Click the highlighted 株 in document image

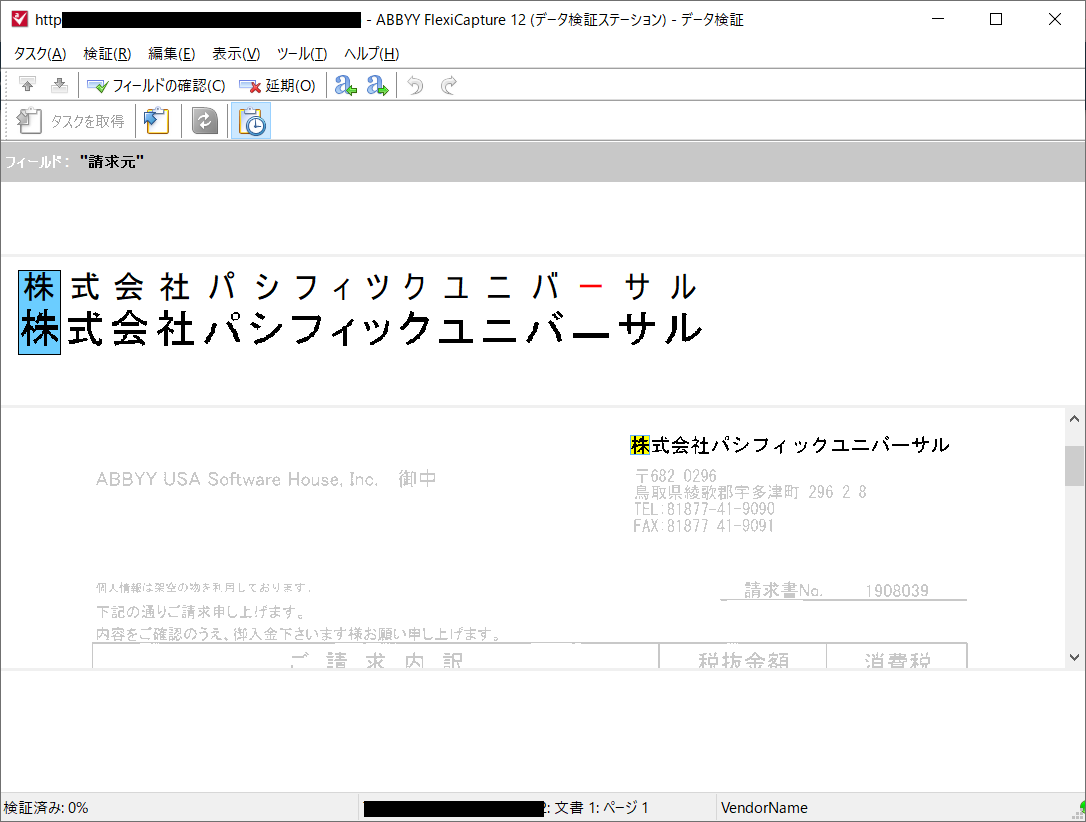pyautogui.click(x=640, y=445)
